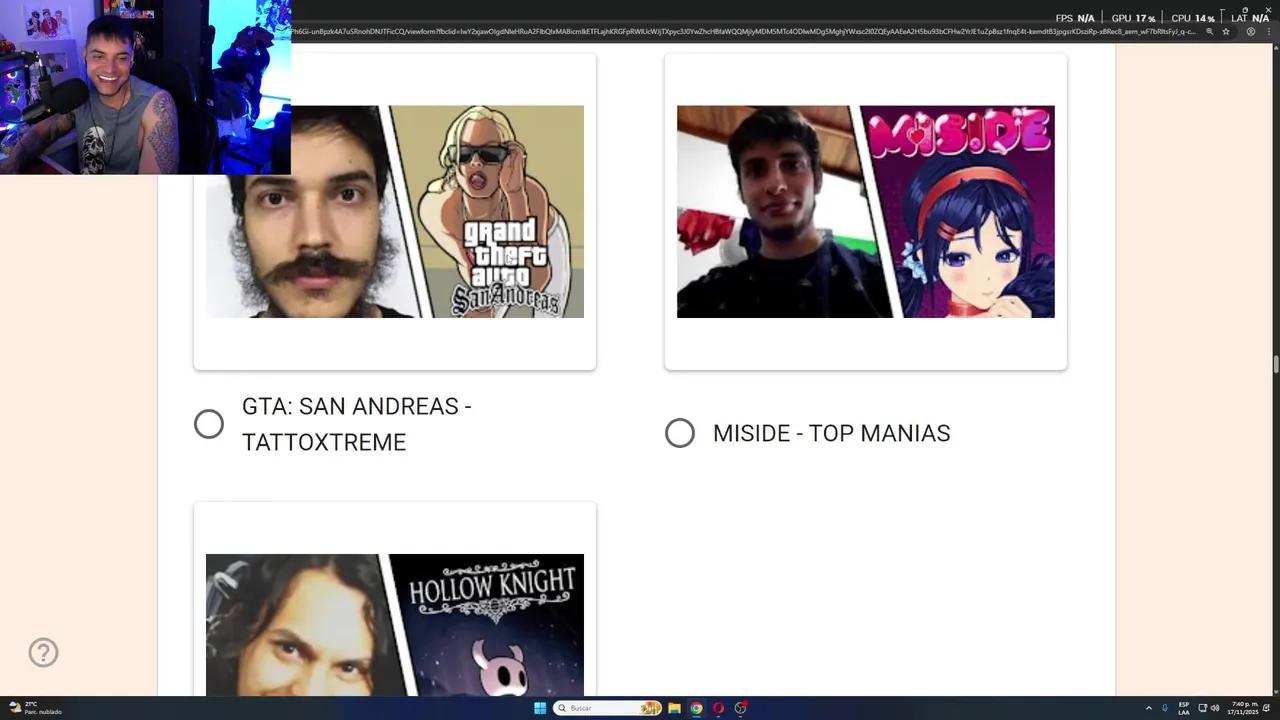Open Opera browser from the taskbar
Screen dimensions: 1280x720
(718, 708)
